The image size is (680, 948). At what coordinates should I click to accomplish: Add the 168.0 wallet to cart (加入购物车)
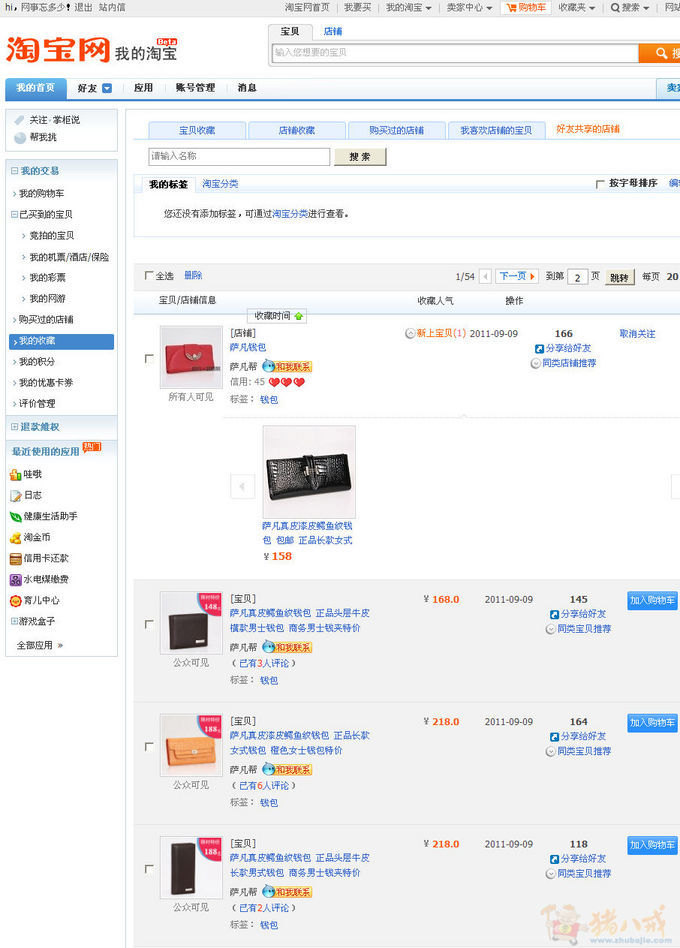pyautogui.click(x=652, y=600)
